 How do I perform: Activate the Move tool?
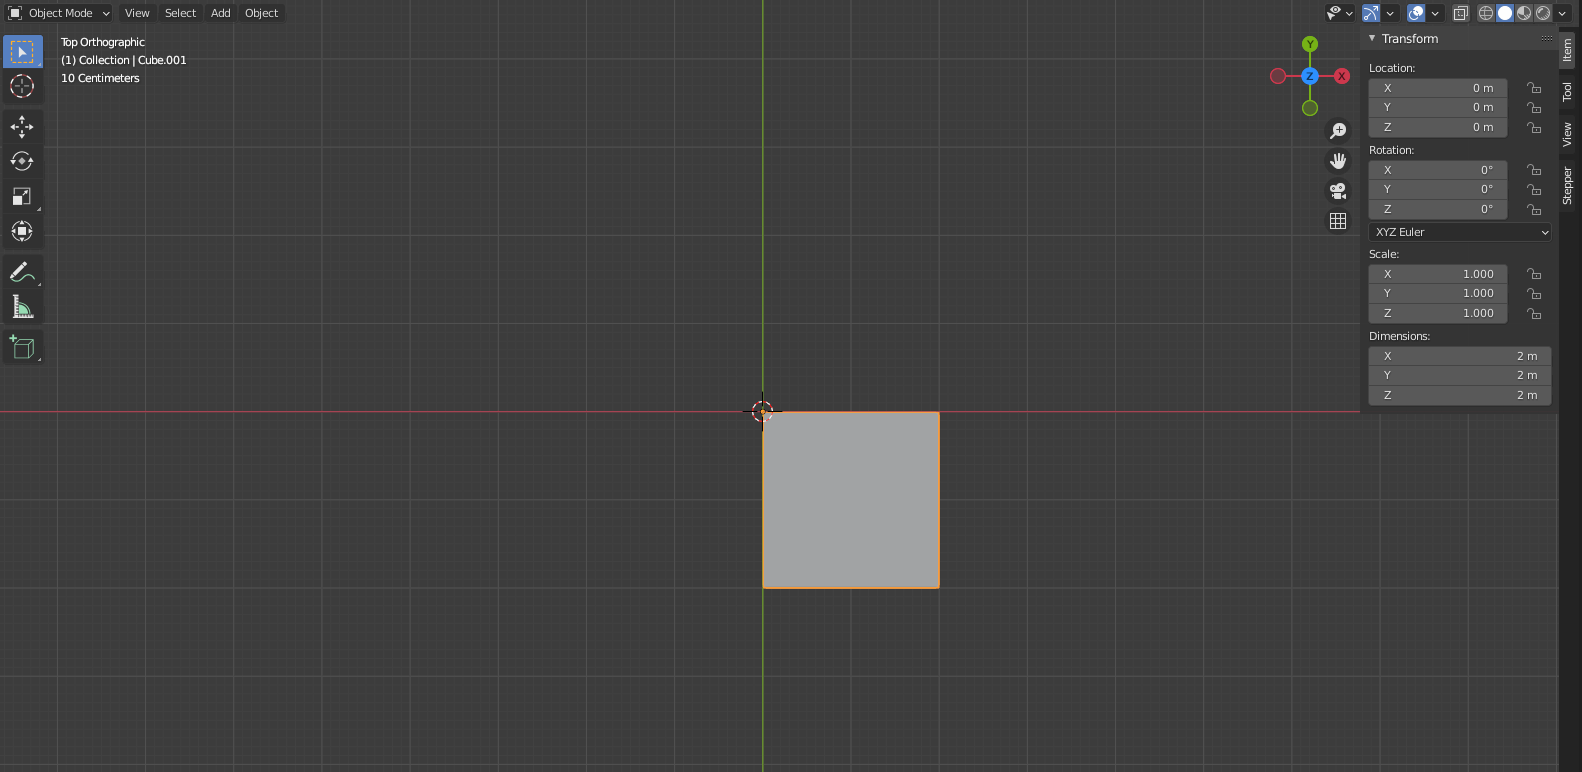[x=22, y=126]
